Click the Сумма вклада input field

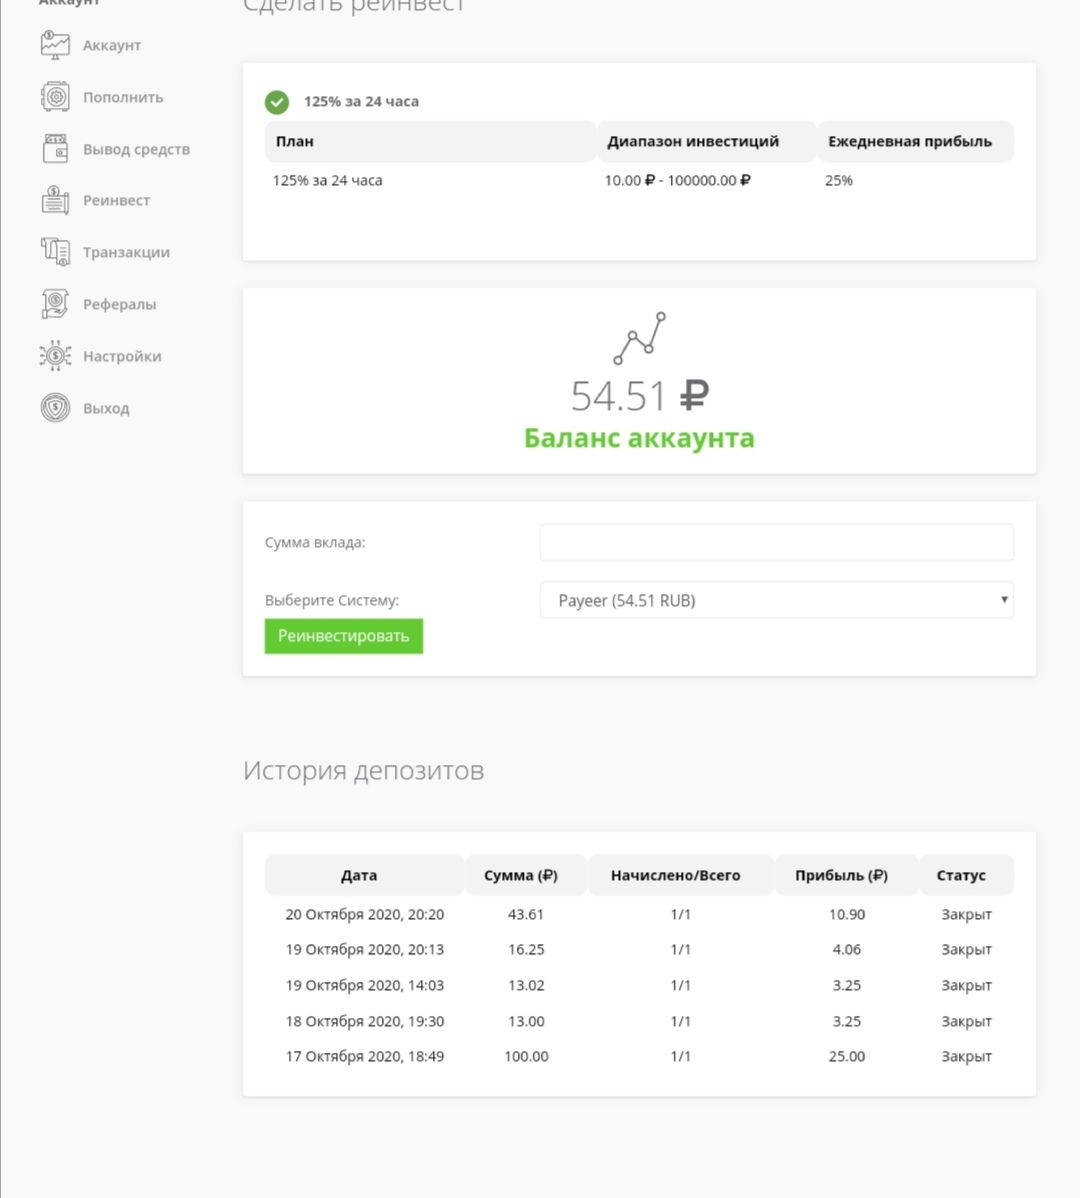[777, 542]
